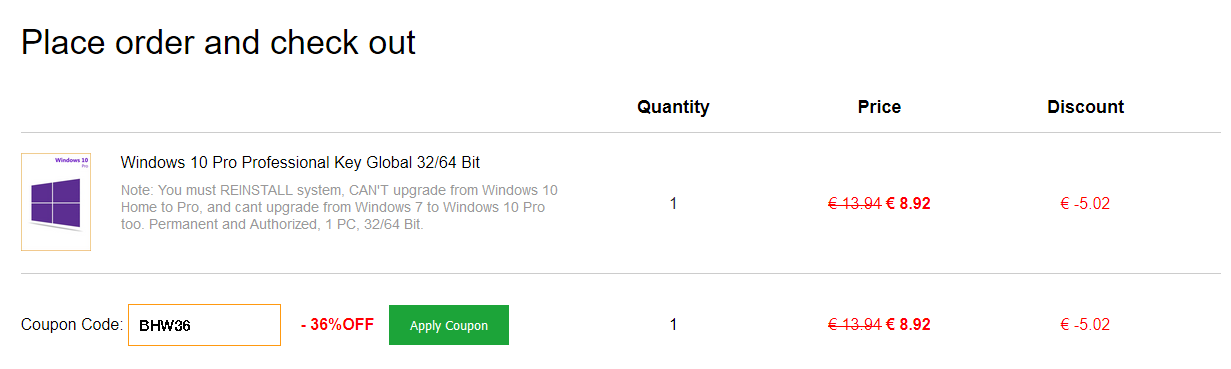This screenshot has width=1231, height=369.
Task: Click the purple Windows logo on the product box
Action: (55, 203)
